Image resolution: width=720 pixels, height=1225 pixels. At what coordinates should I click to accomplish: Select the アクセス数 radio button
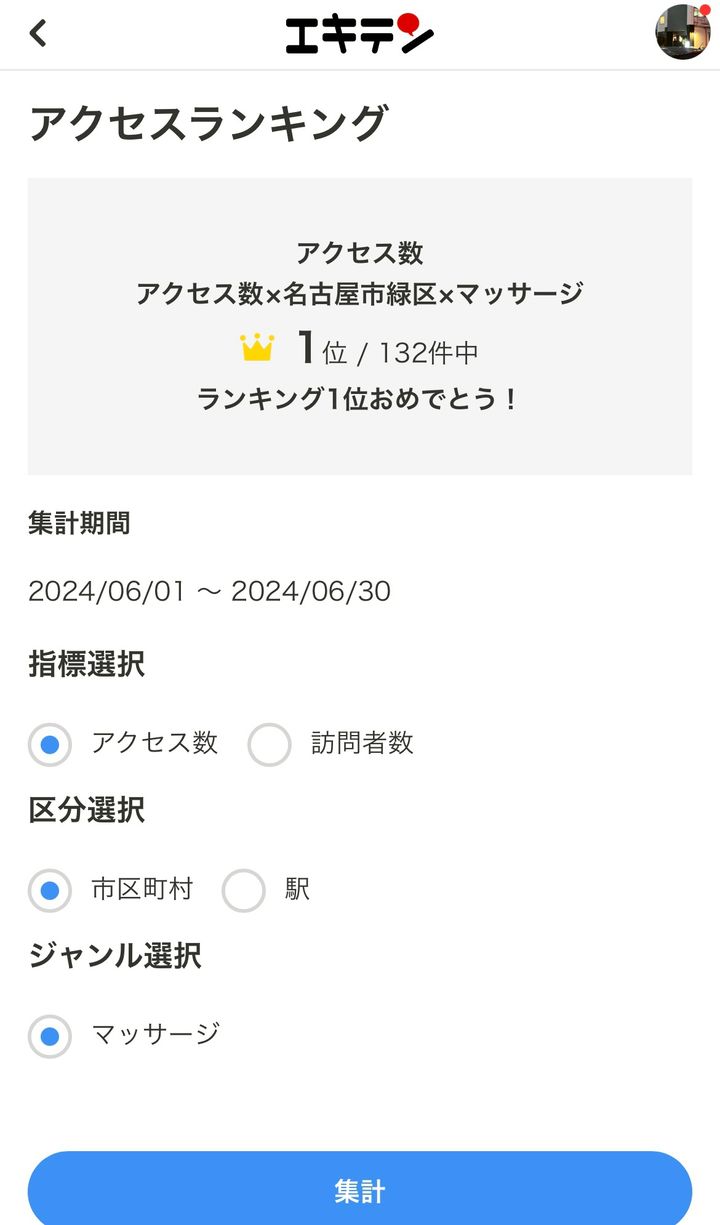(x=50, y=744)
